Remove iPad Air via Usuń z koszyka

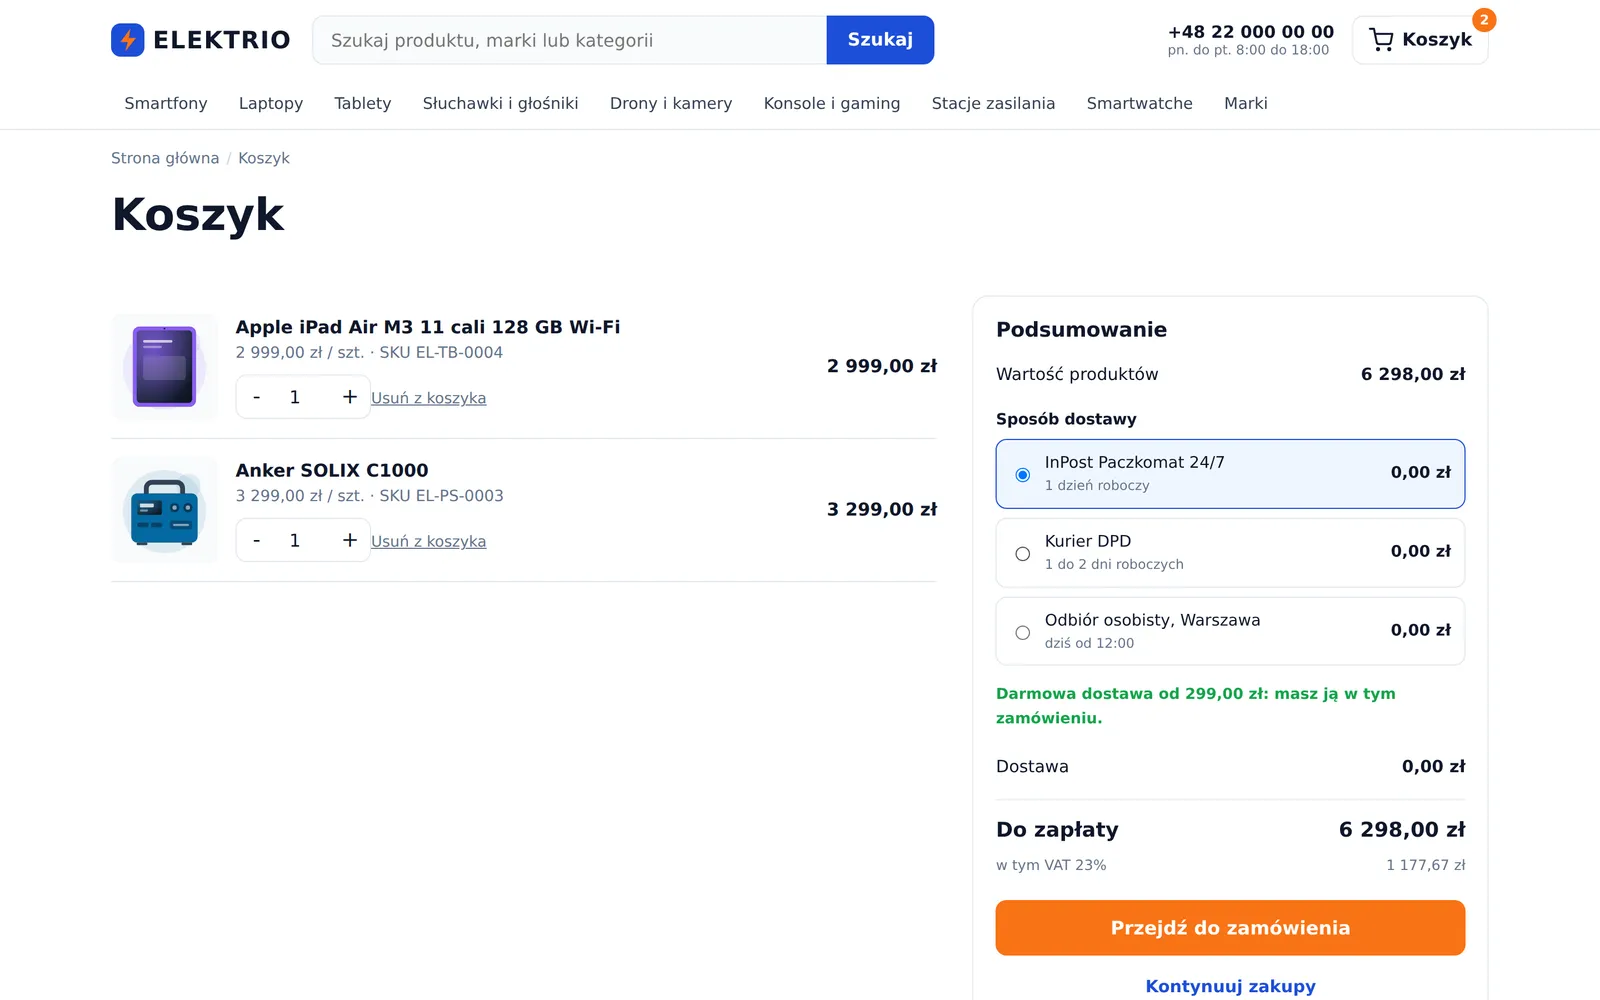428,398
